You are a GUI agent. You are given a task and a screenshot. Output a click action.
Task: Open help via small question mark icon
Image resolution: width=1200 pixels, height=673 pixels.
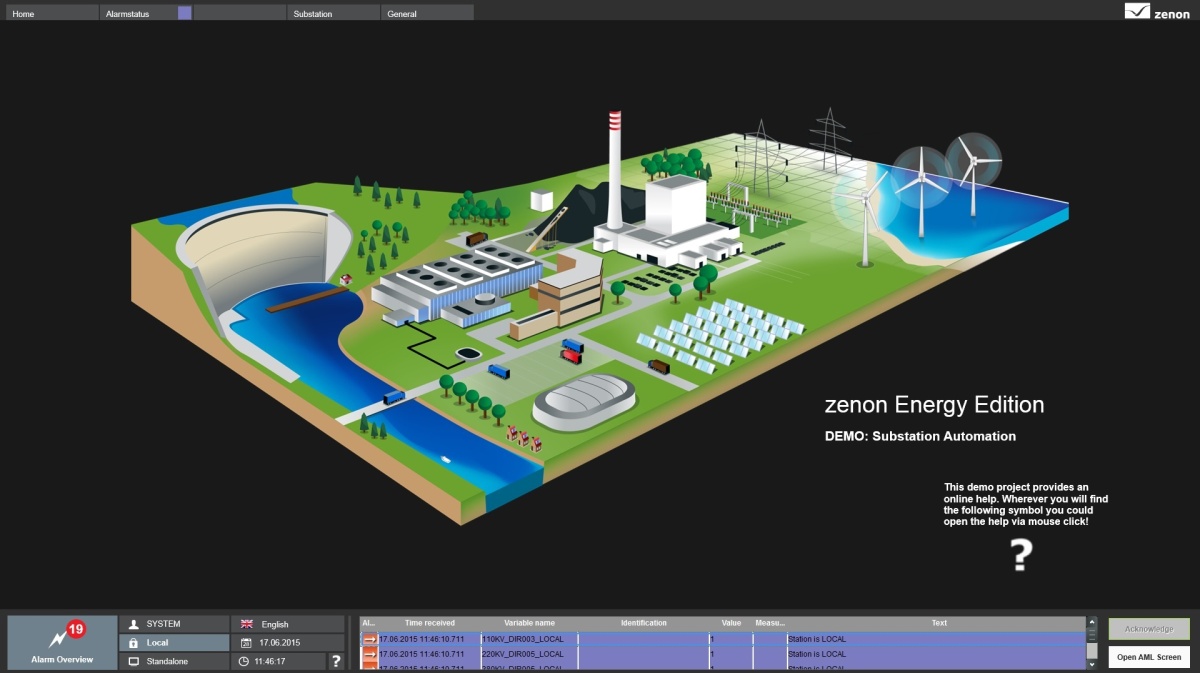tap(336, 661)
